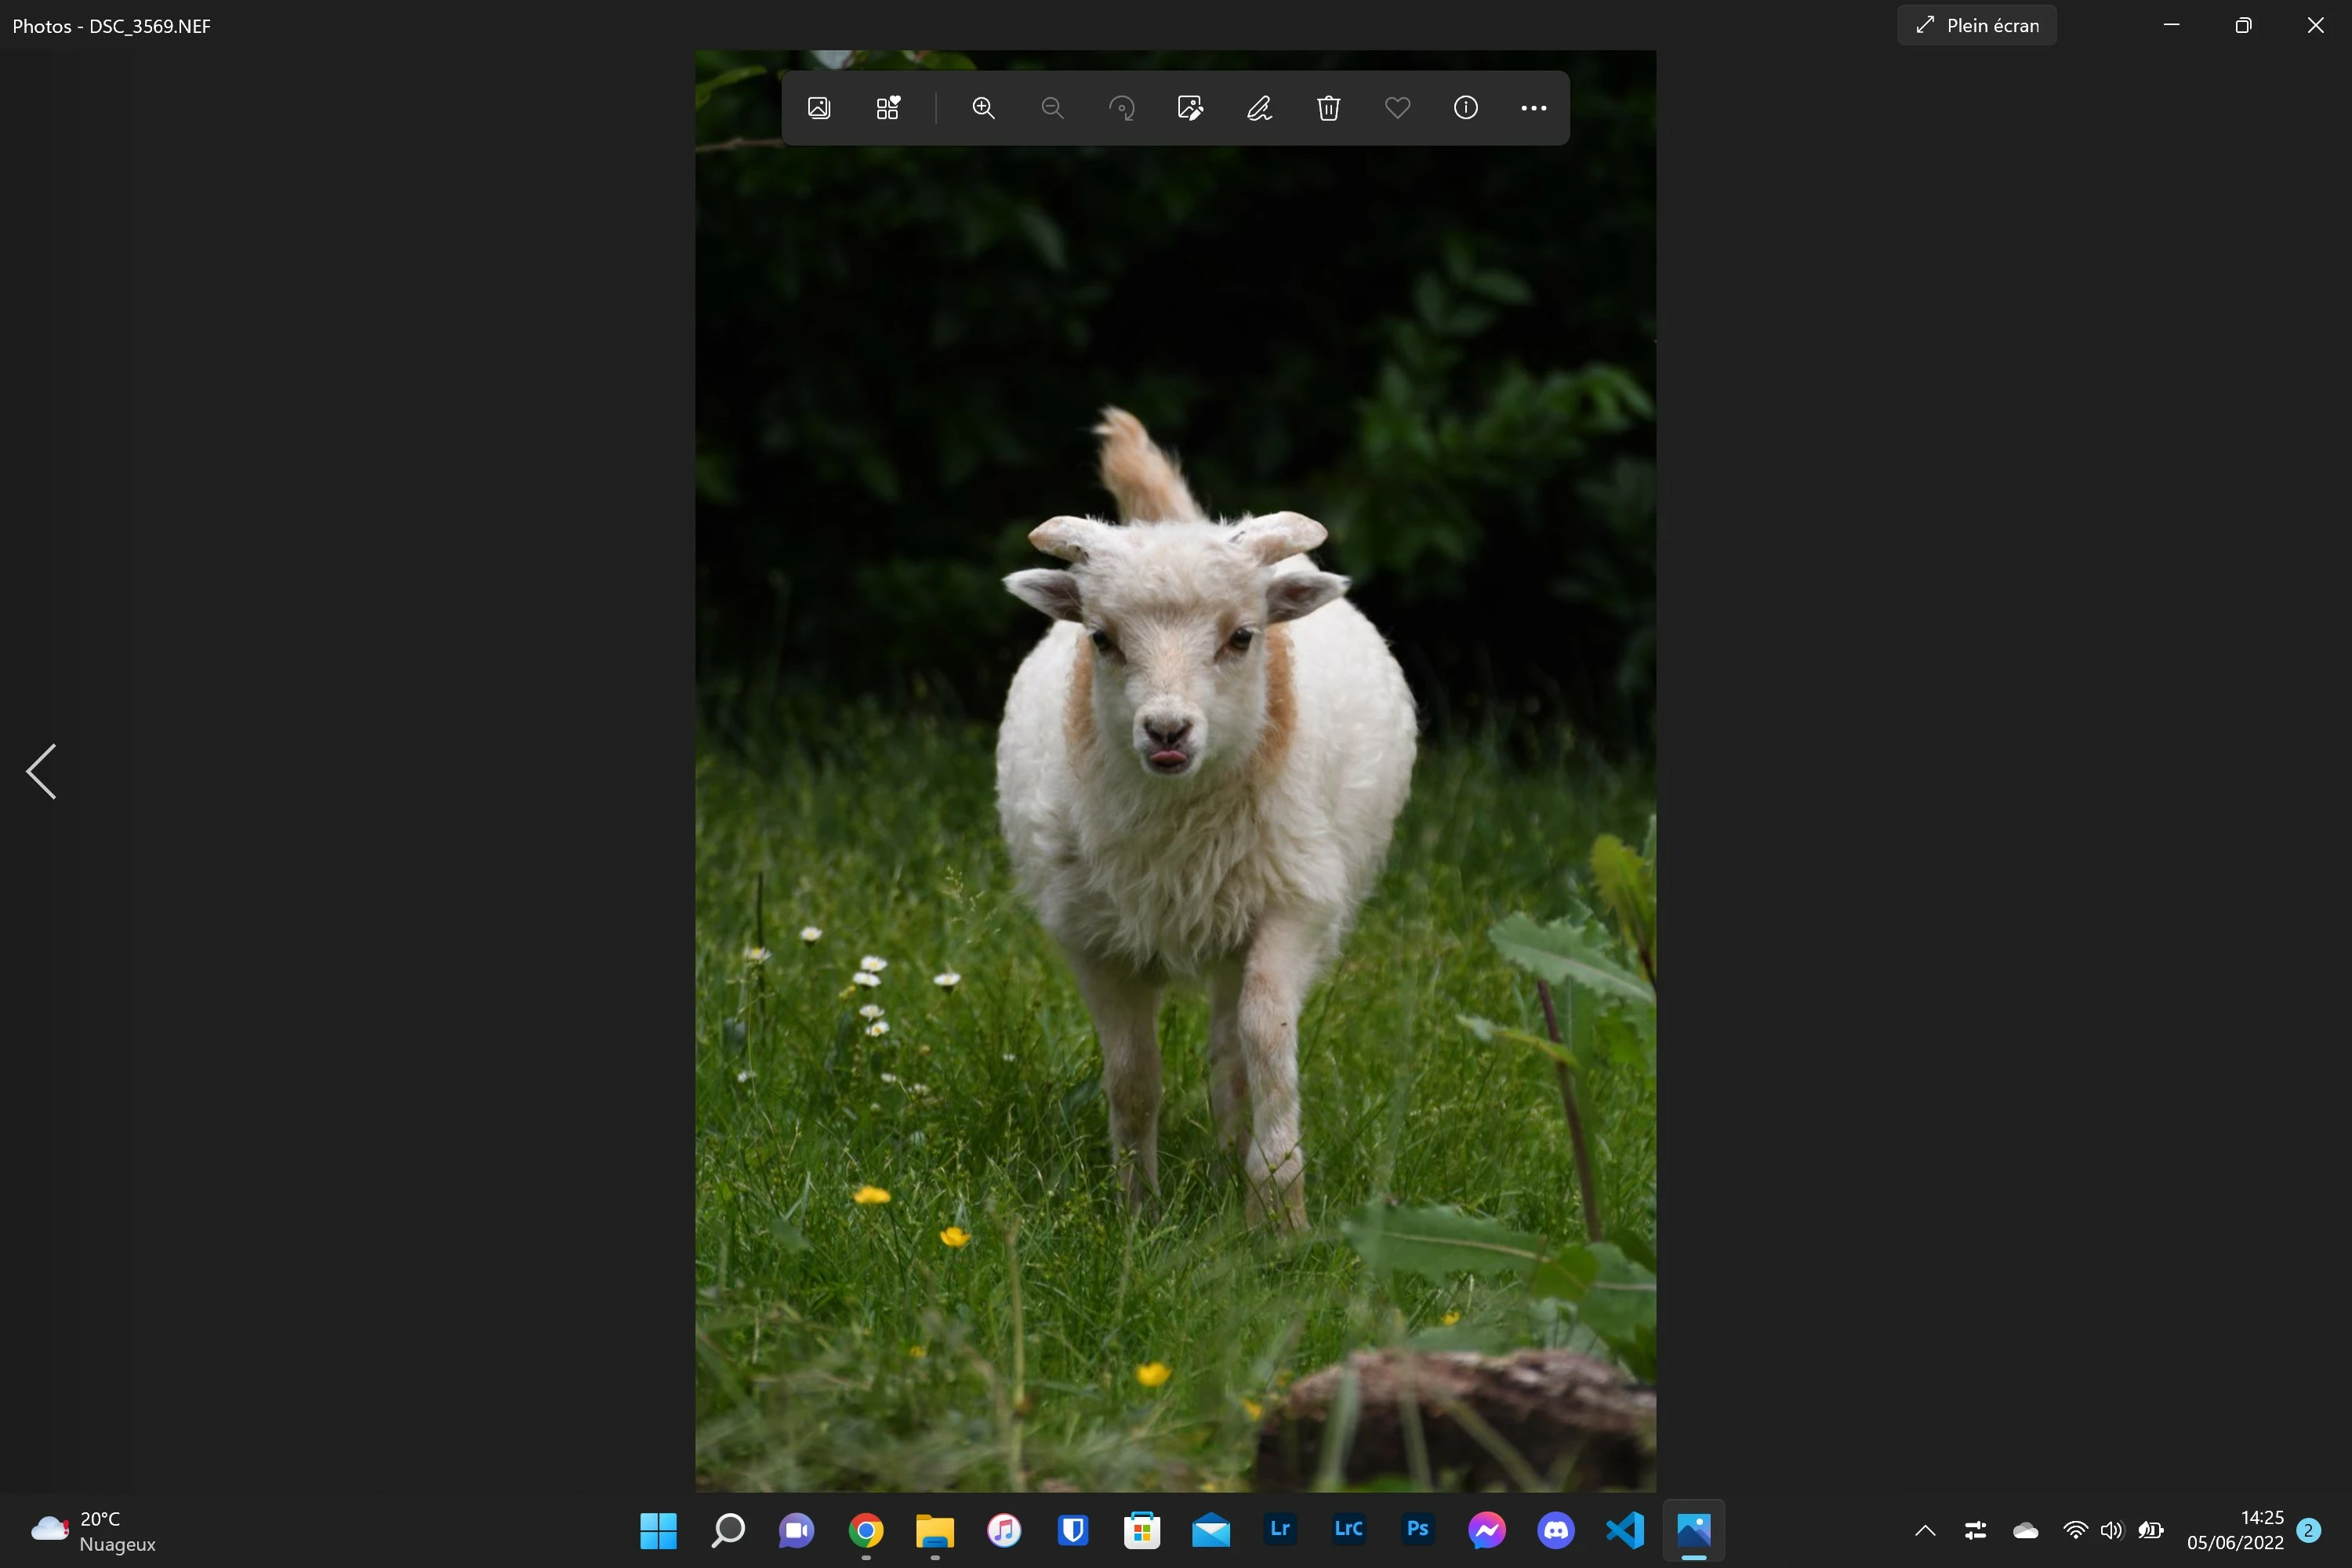Open the notification center badge

(x=2308, y=1530)
